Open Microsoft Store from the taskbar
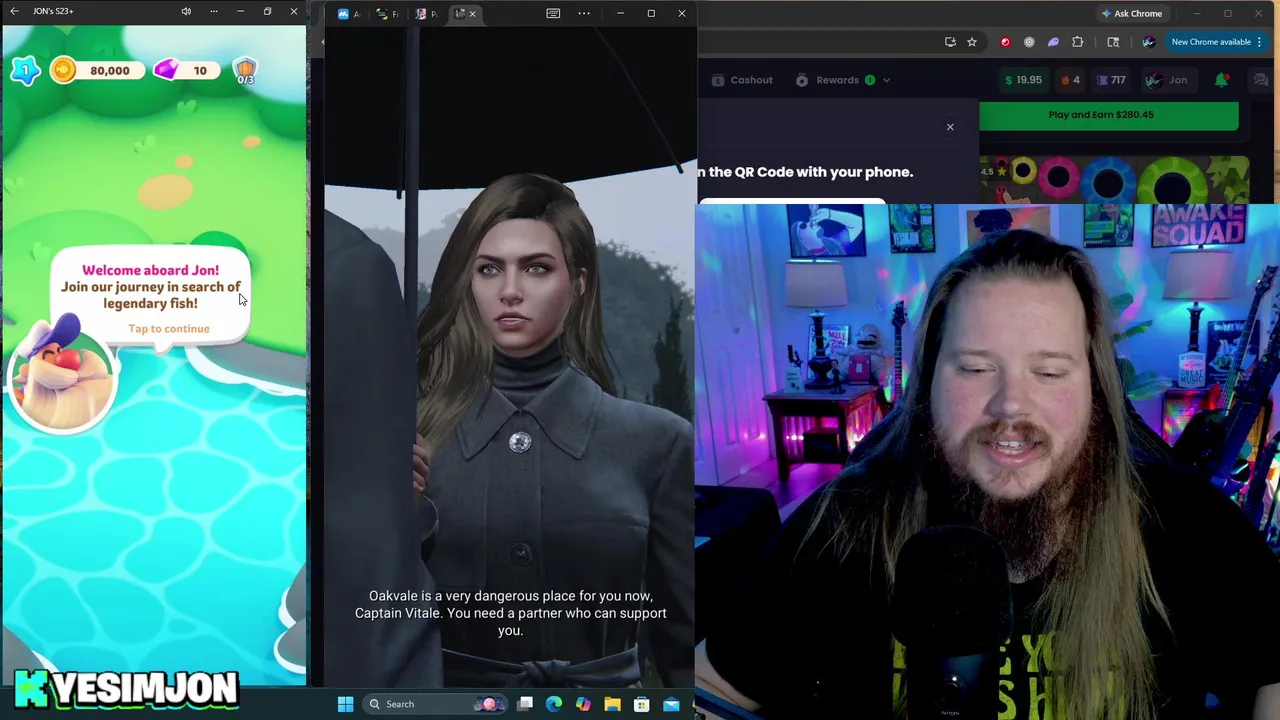1280x720 pixels. click(641, 704)
